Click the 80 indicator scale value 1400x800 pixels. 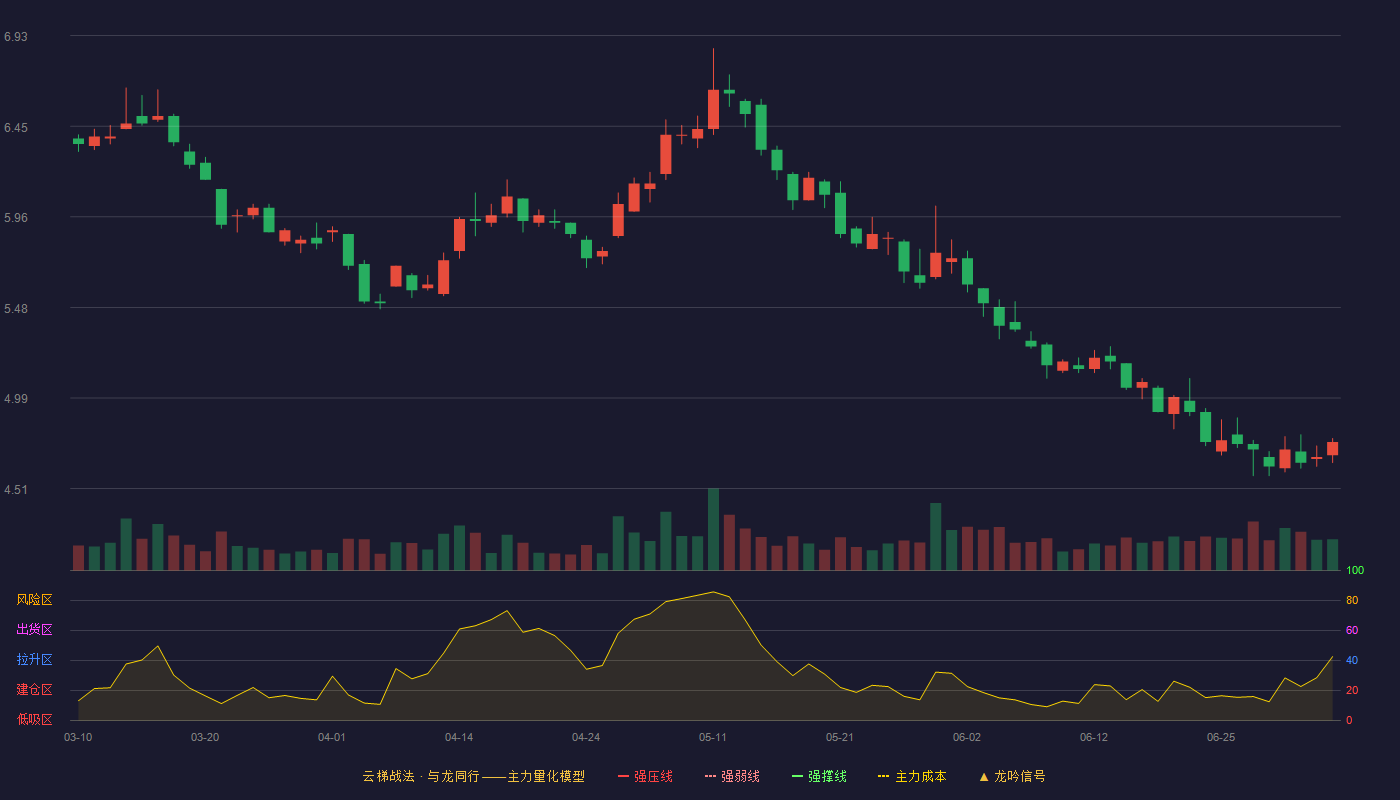point(1352,601)
